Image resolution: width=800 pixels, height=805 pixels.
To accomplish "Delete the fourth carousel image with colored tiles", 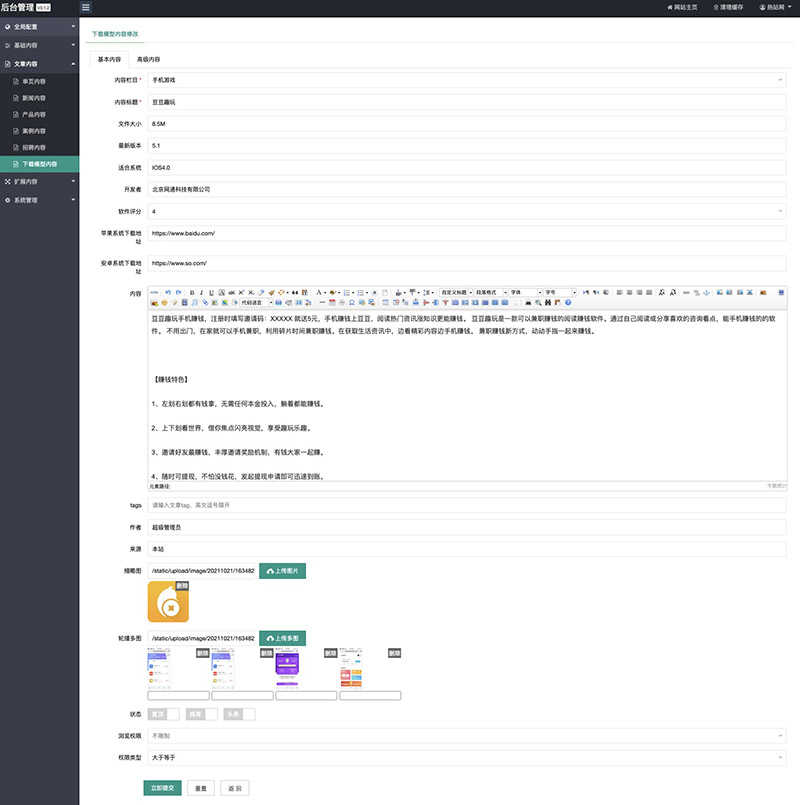I will point(394,653).
